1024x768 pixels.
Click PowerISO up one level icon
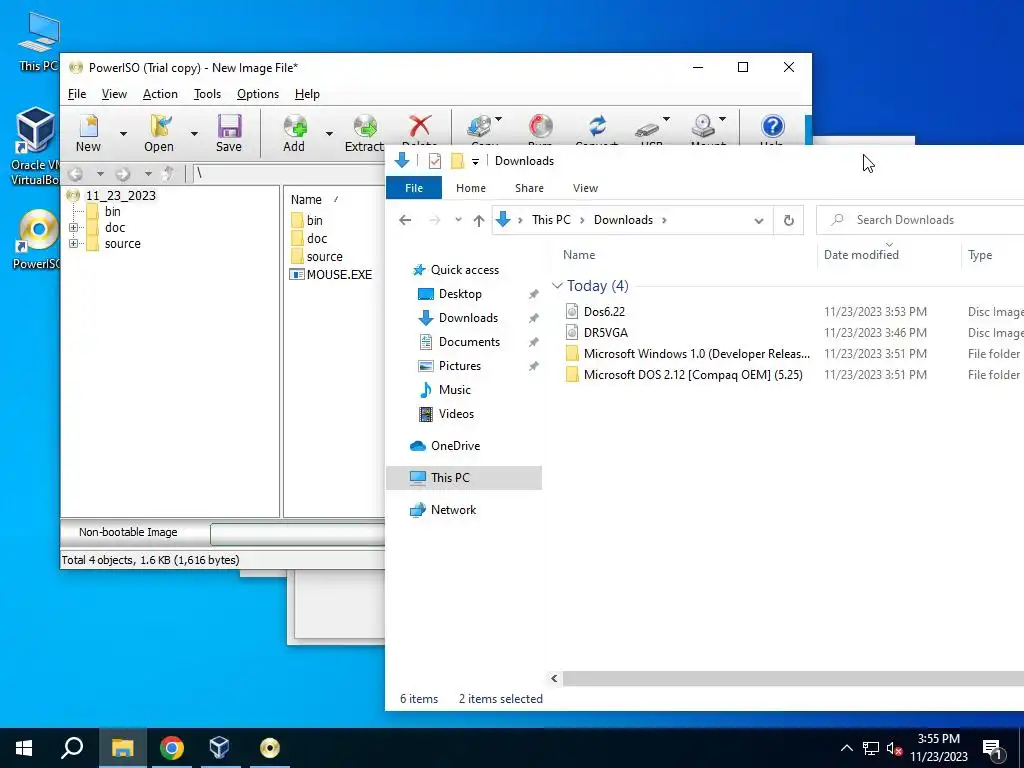tap(168, 174)
